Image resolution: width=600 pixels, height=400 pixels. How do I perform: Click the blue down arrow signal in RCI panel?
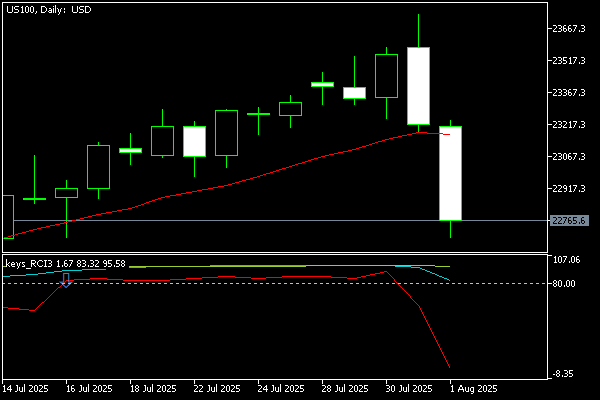pyautogui.click(x=66, y=280)
